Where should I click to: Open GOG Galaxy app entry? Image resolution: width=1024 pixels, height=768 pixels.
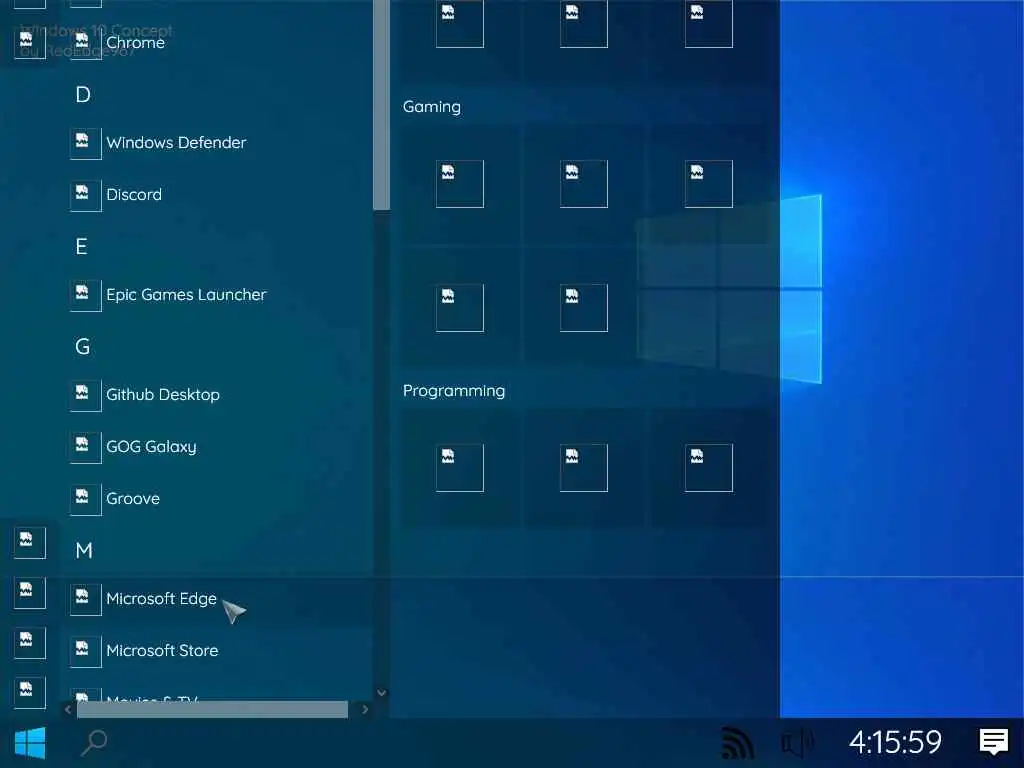pyautogui.click(x=216, y=447)
